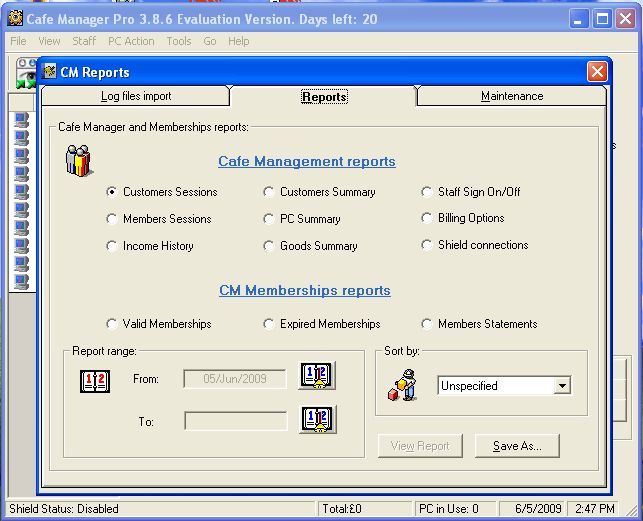This screenshot has width=643, height=521.
Task: Open the Help menu
Action: click(x=239, y=41)
